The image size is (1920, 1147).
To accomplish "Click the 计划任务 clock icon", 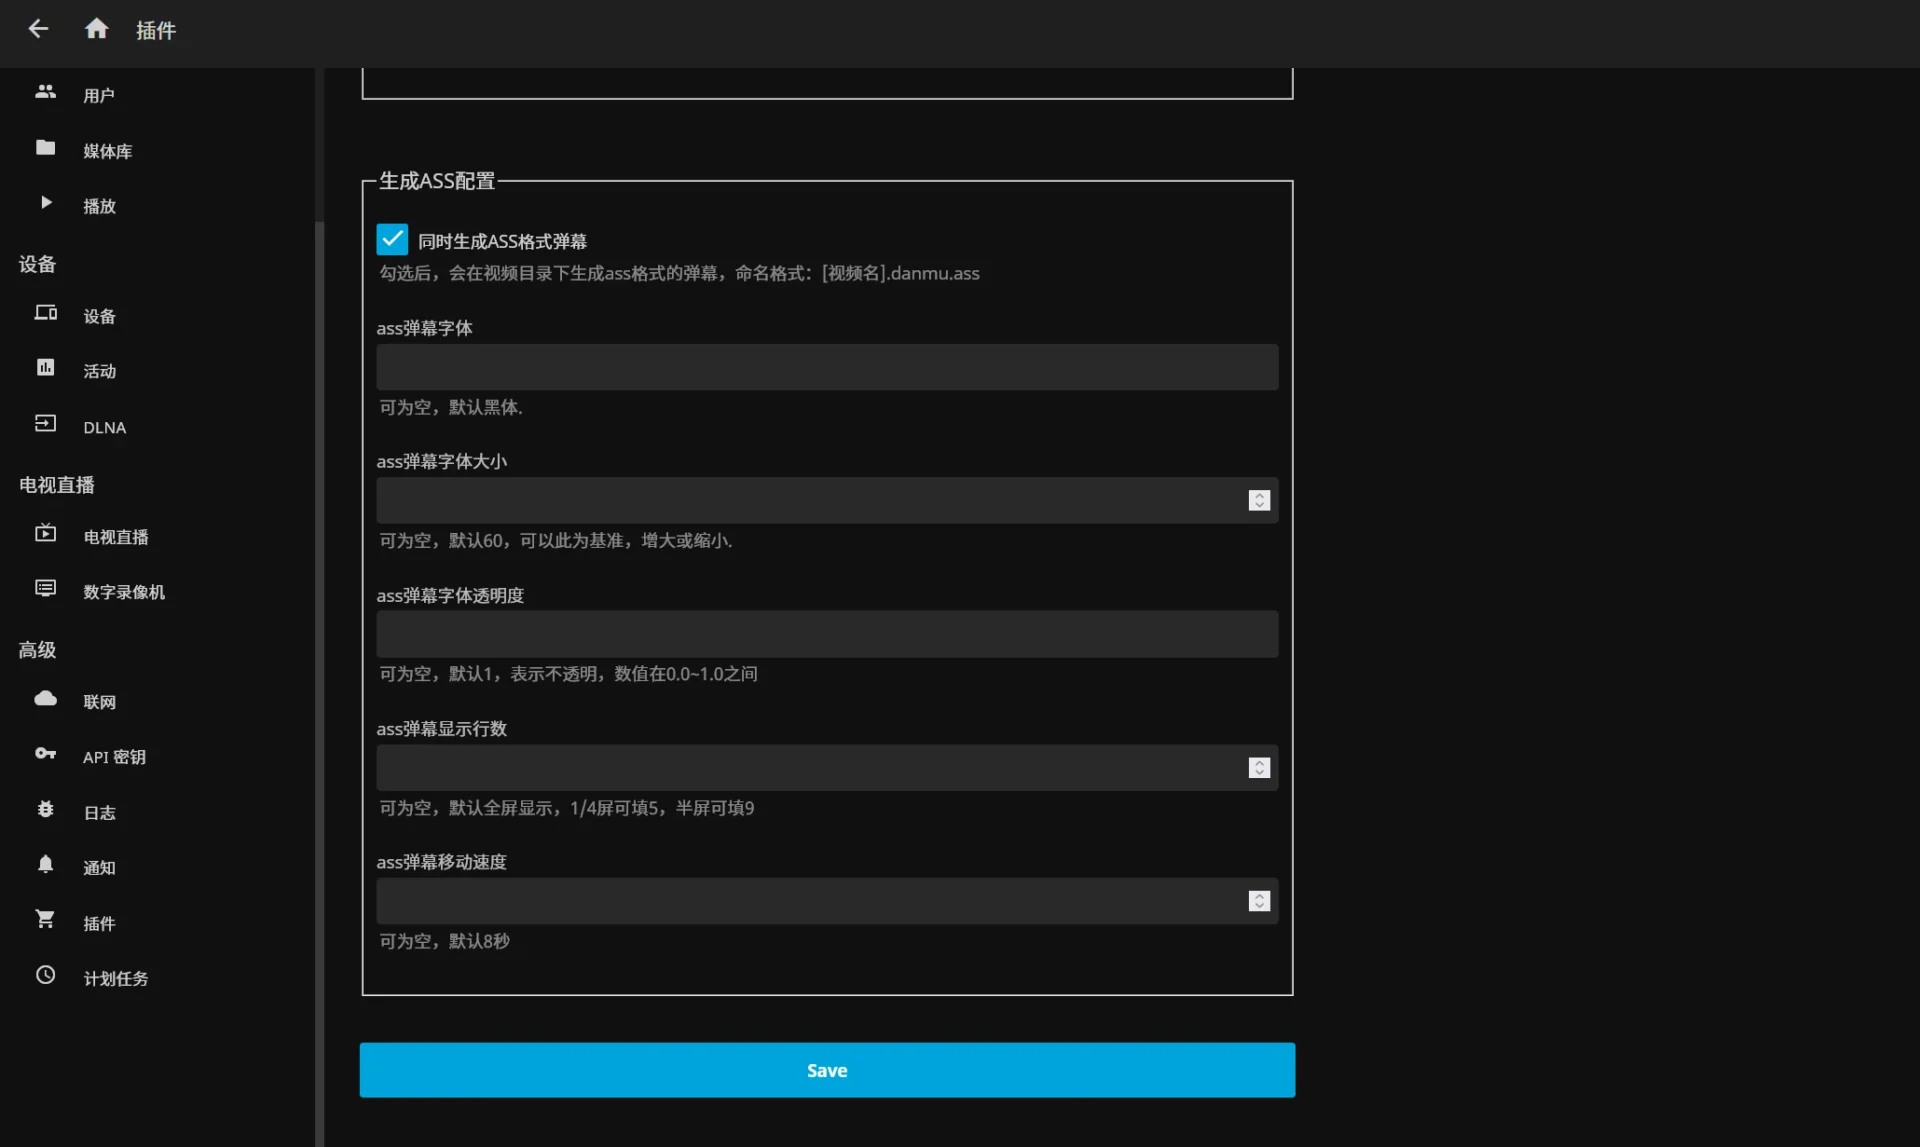I will [45, 975].
